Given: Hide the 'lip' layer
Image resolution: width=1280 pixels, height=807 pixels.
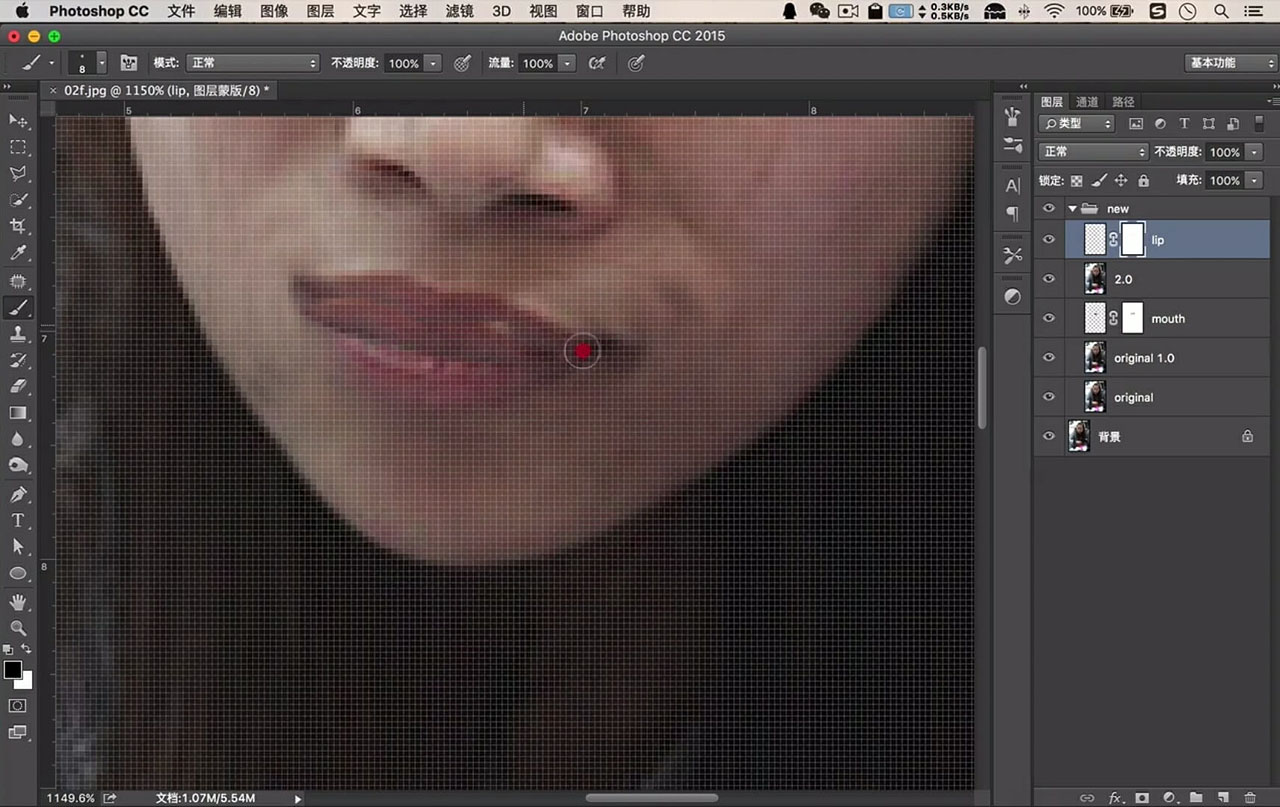Looking at the screenshot, I should [1049, 240].
